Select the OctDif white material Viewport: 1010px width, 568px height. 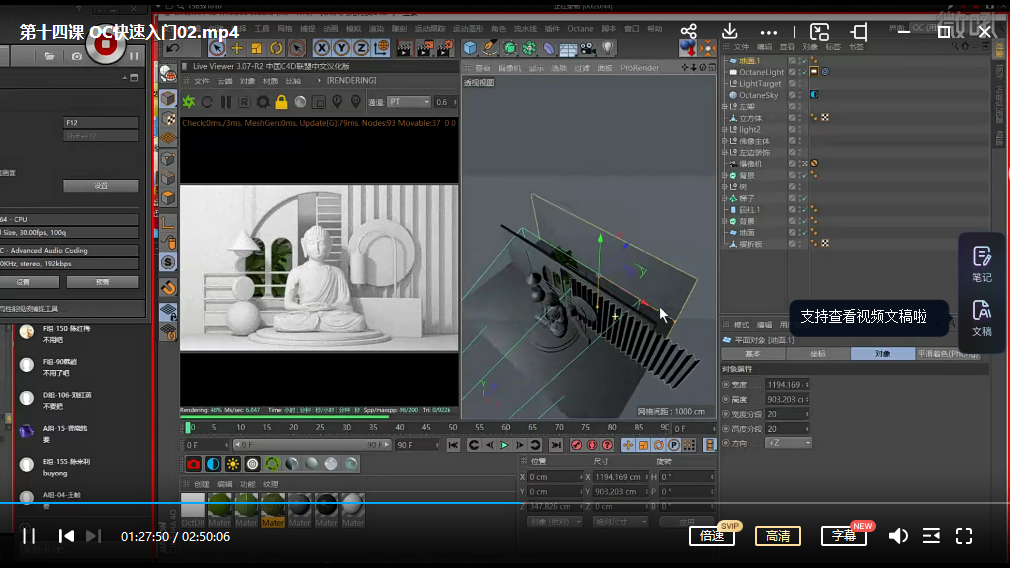tap(193, 510)
